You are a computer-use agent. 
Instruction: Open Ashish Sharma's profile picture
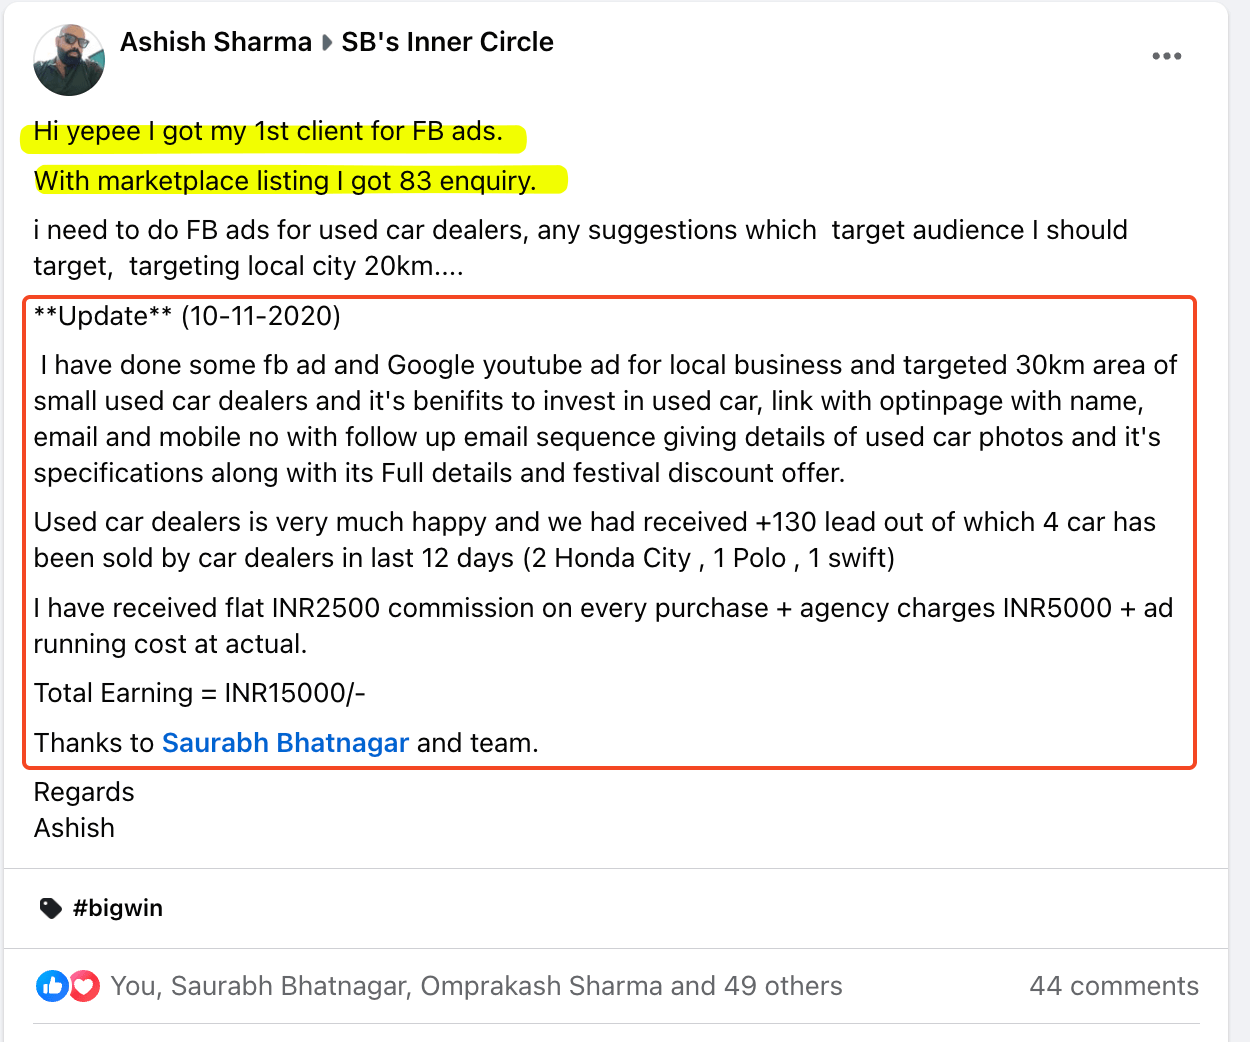coord(69,60)
